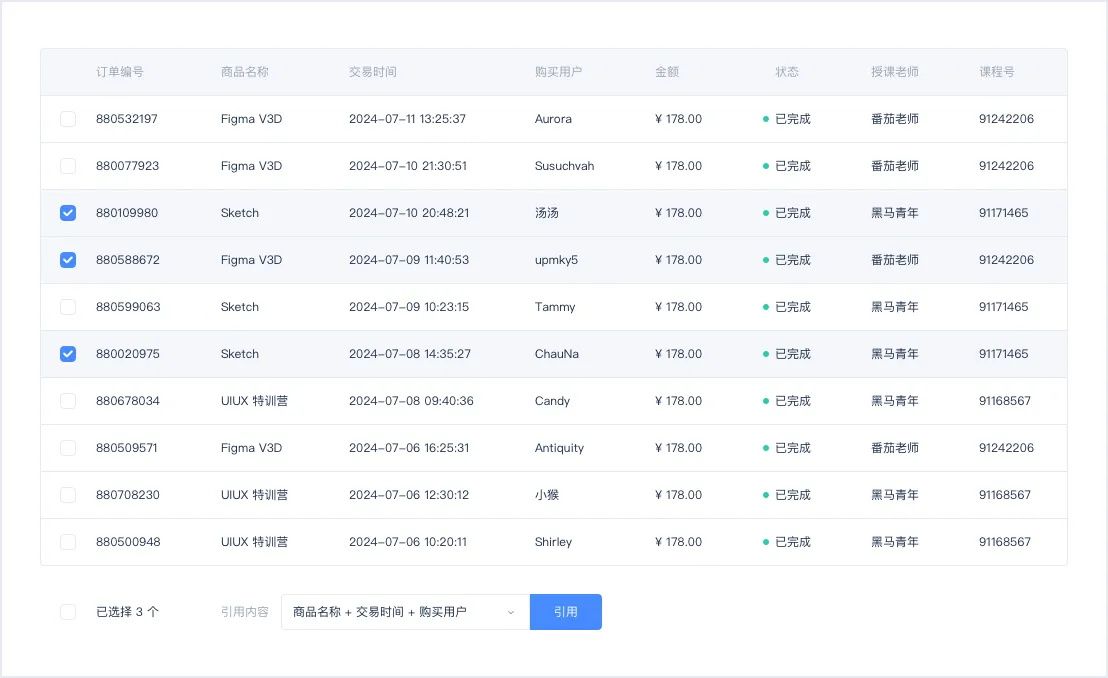Click the 授课老师 column header

point(895,71)
